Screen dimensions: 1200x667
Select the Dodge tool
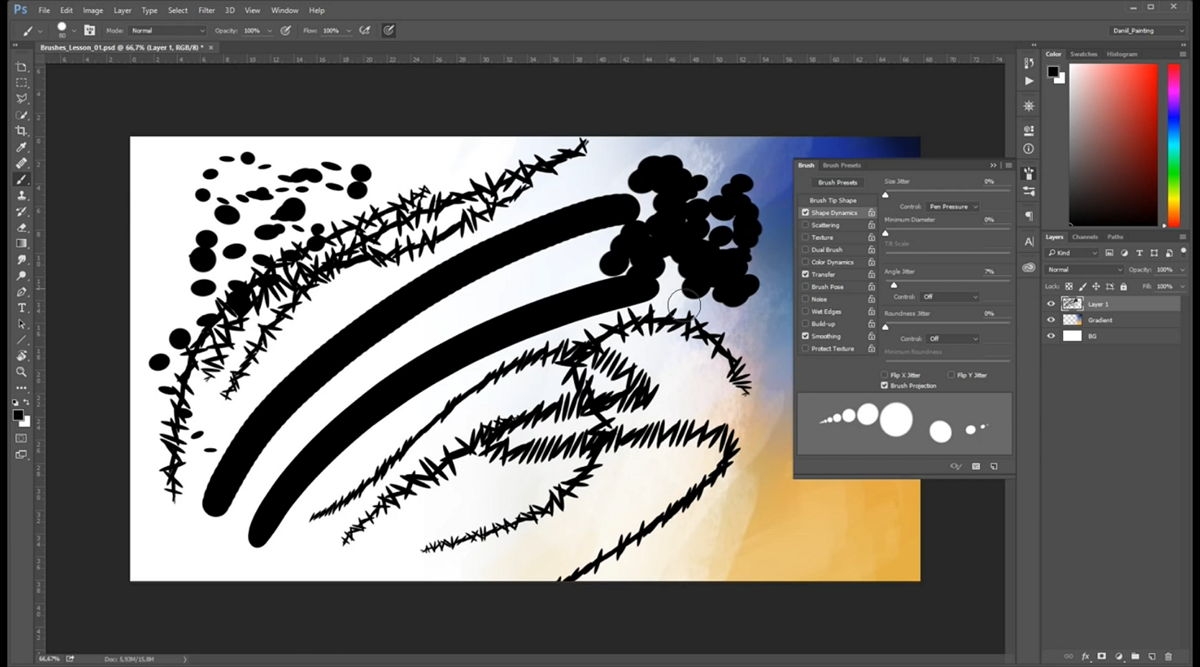[x=21, y=275]
